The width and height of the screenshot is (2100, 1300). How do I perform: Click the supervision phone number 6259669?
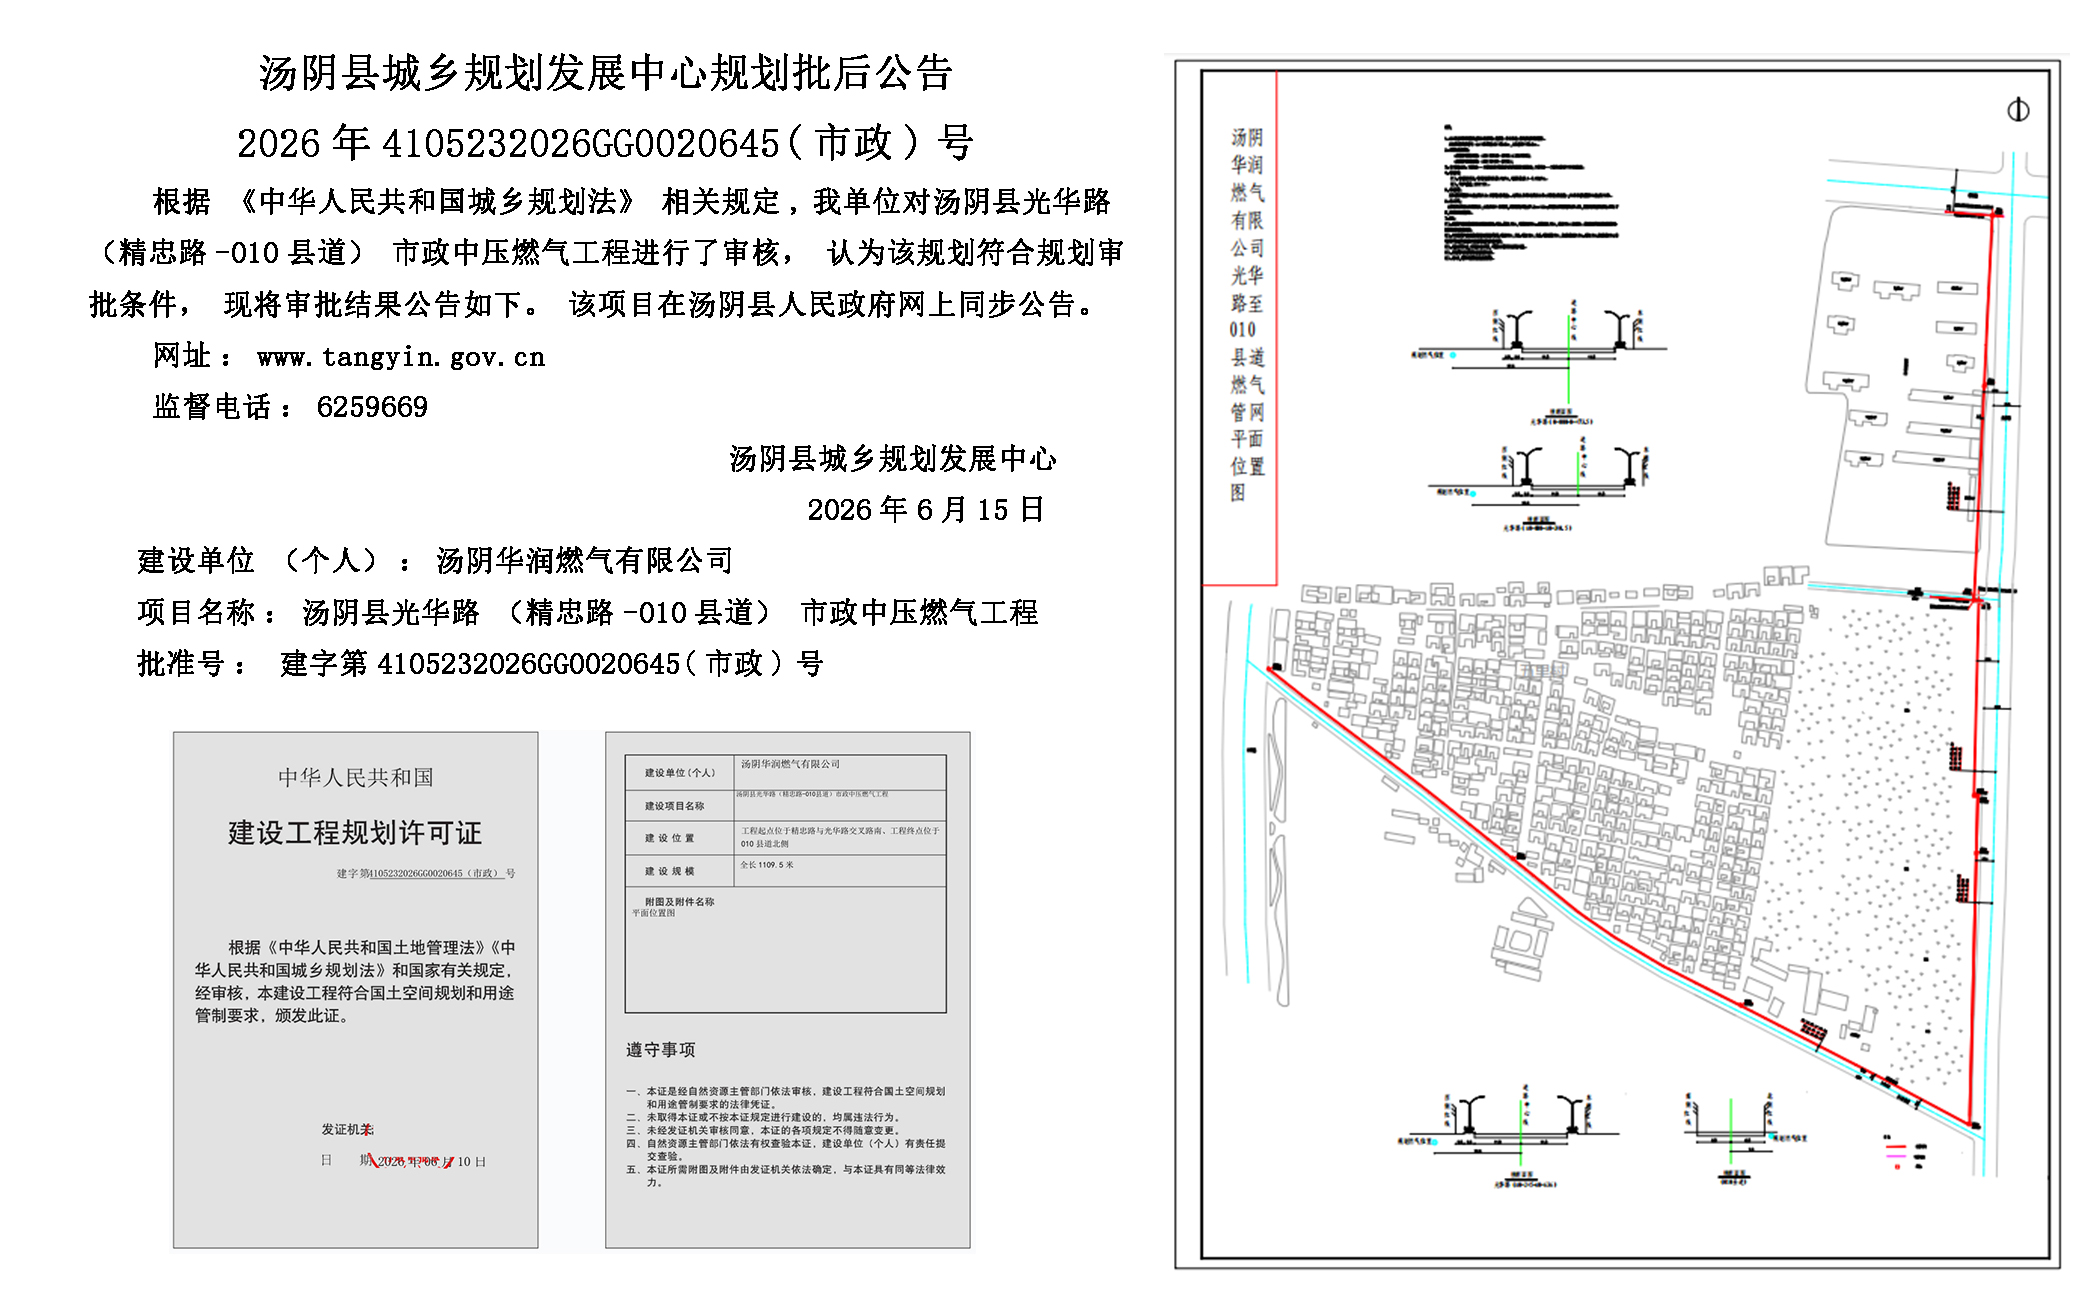coord(372,407)
